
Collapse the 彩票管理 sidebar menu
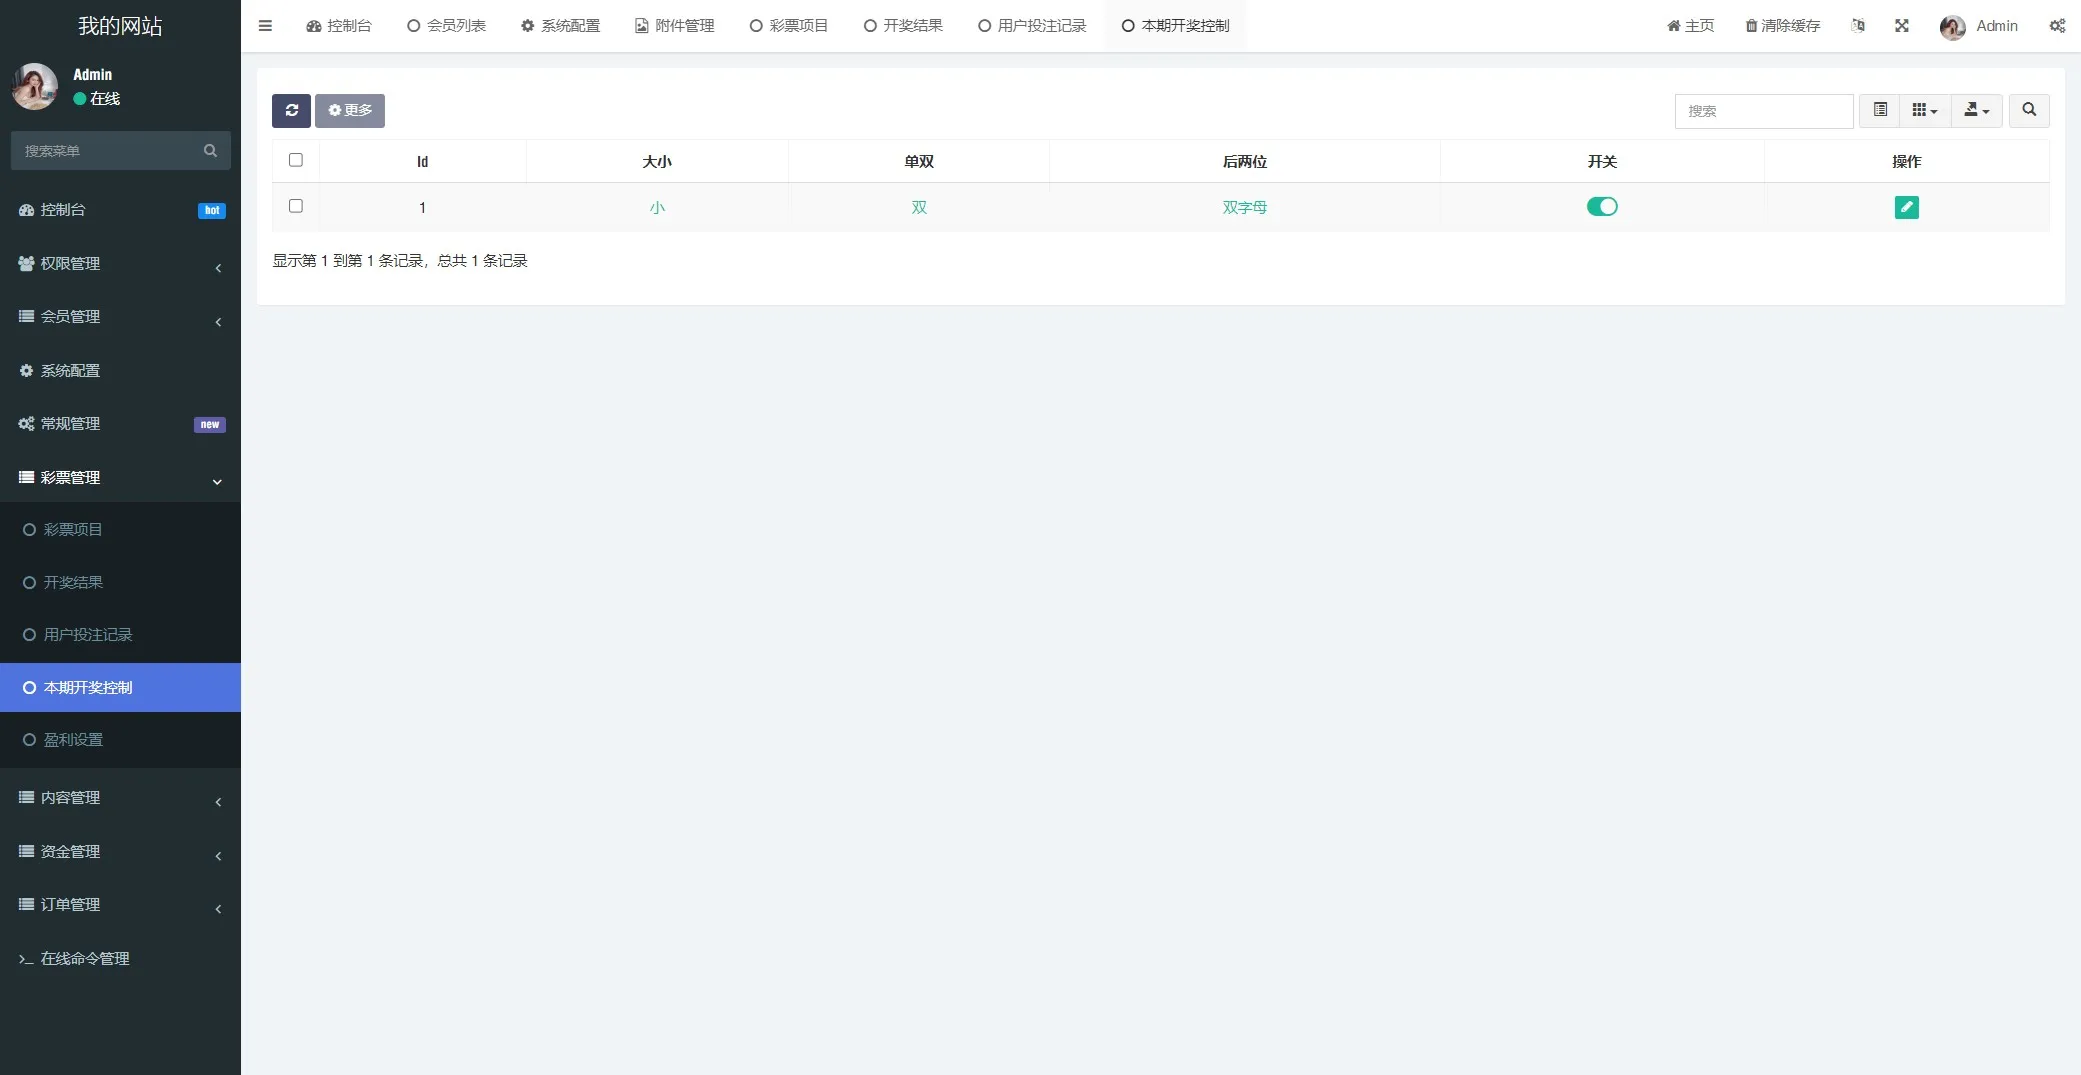(x=120, y=478)
